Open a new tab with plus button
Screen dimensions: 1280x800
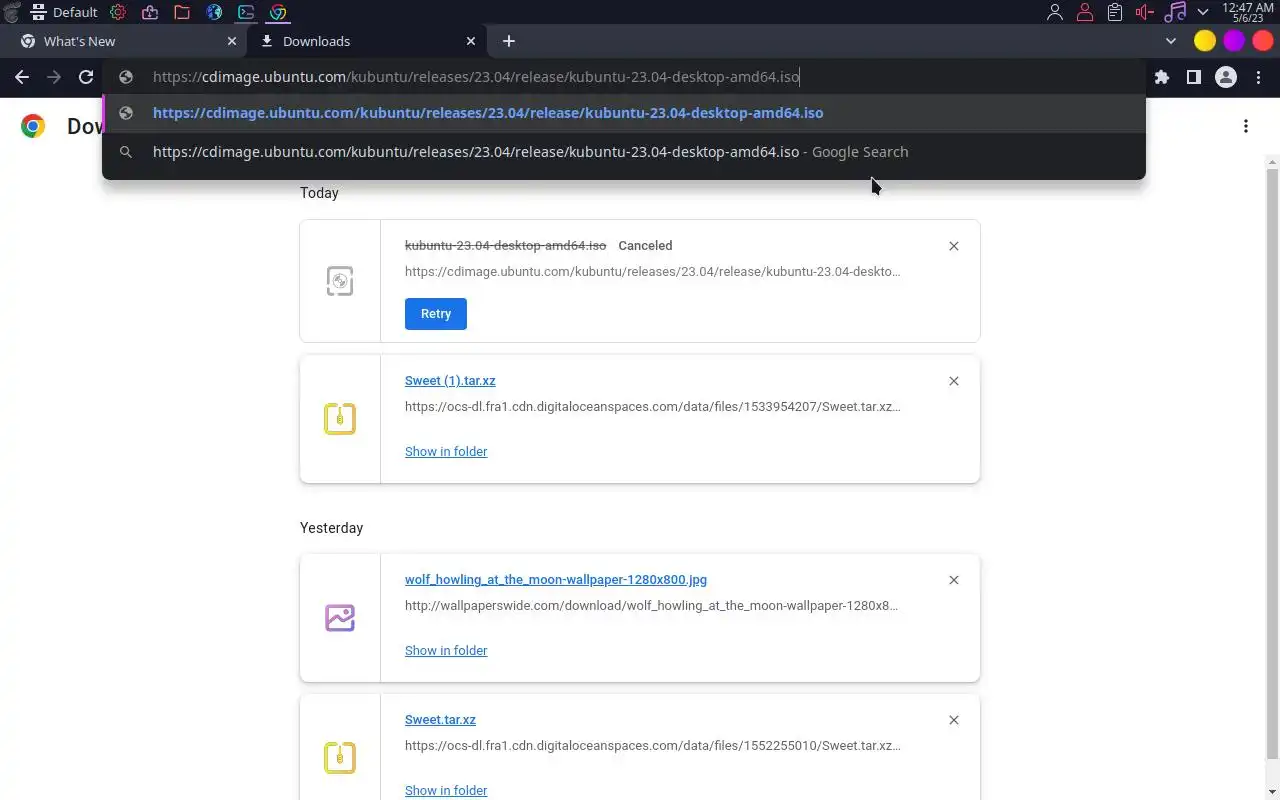pos(509,41)
